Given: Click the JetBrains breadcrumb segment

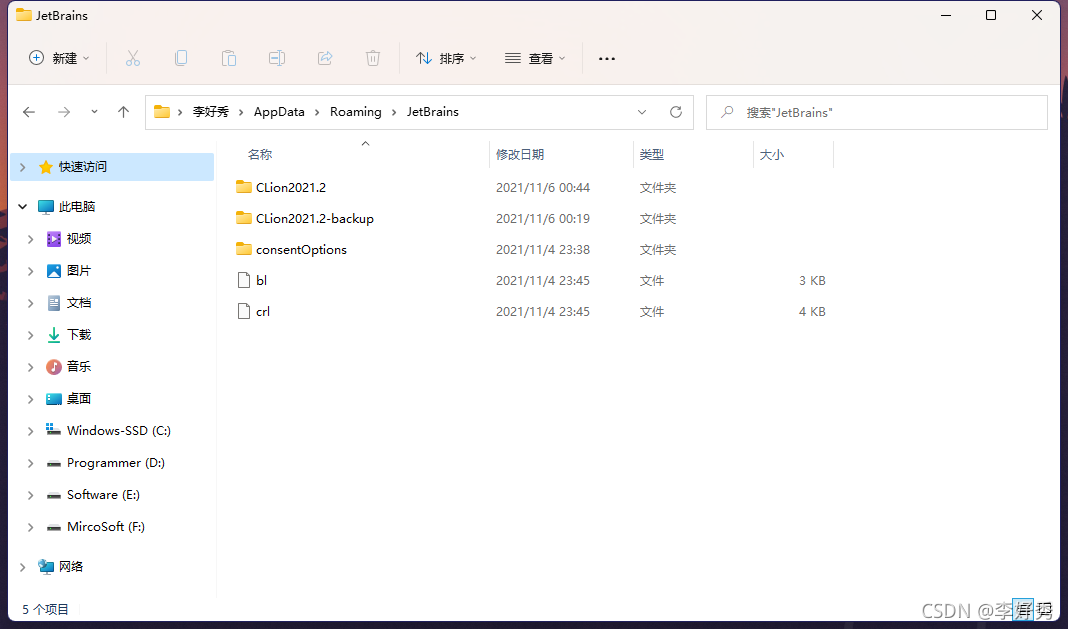Looking at the screenshot, I should pos(433,112).
